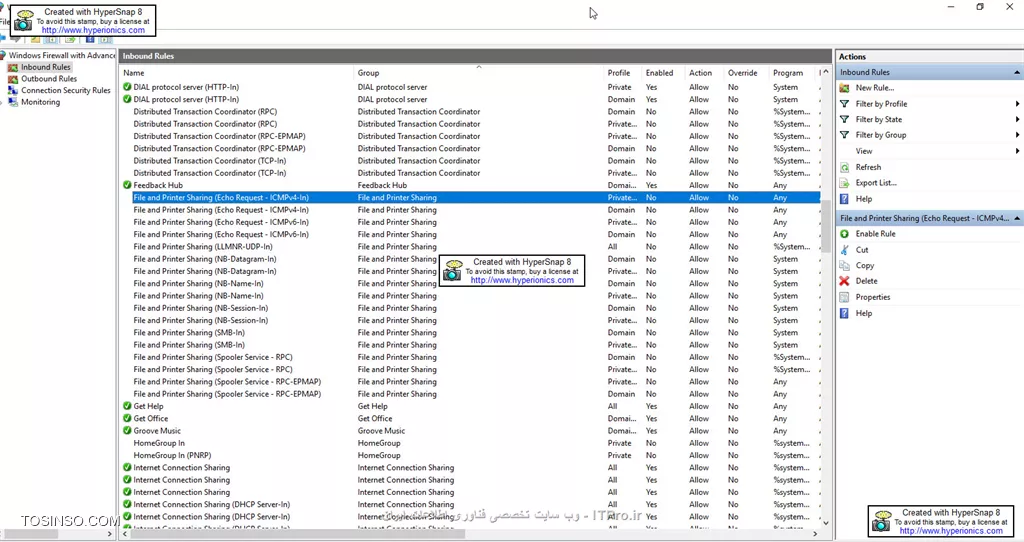1024x542 pixels.
Task: Click green check icon of Get Help rule
Action: click(127, 406)
